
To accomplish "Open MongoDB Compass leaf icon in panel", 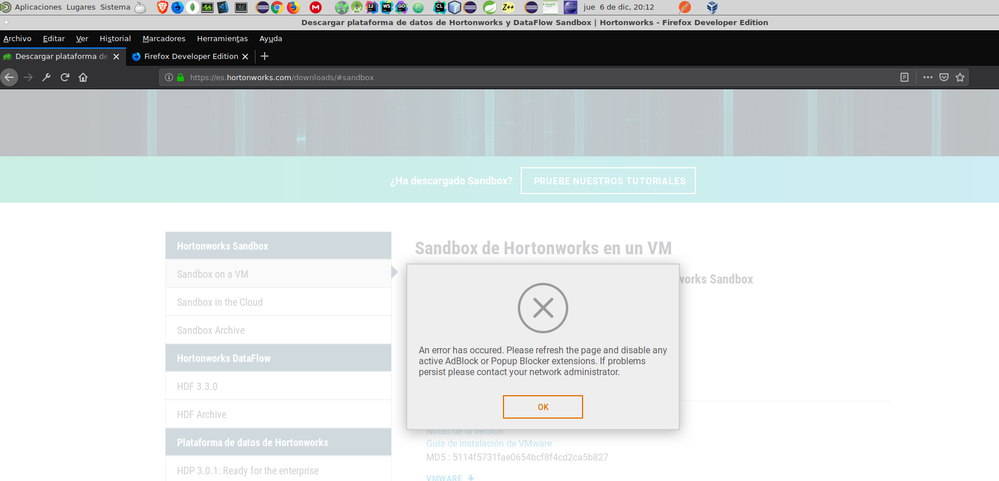I will tap(193, 7).
